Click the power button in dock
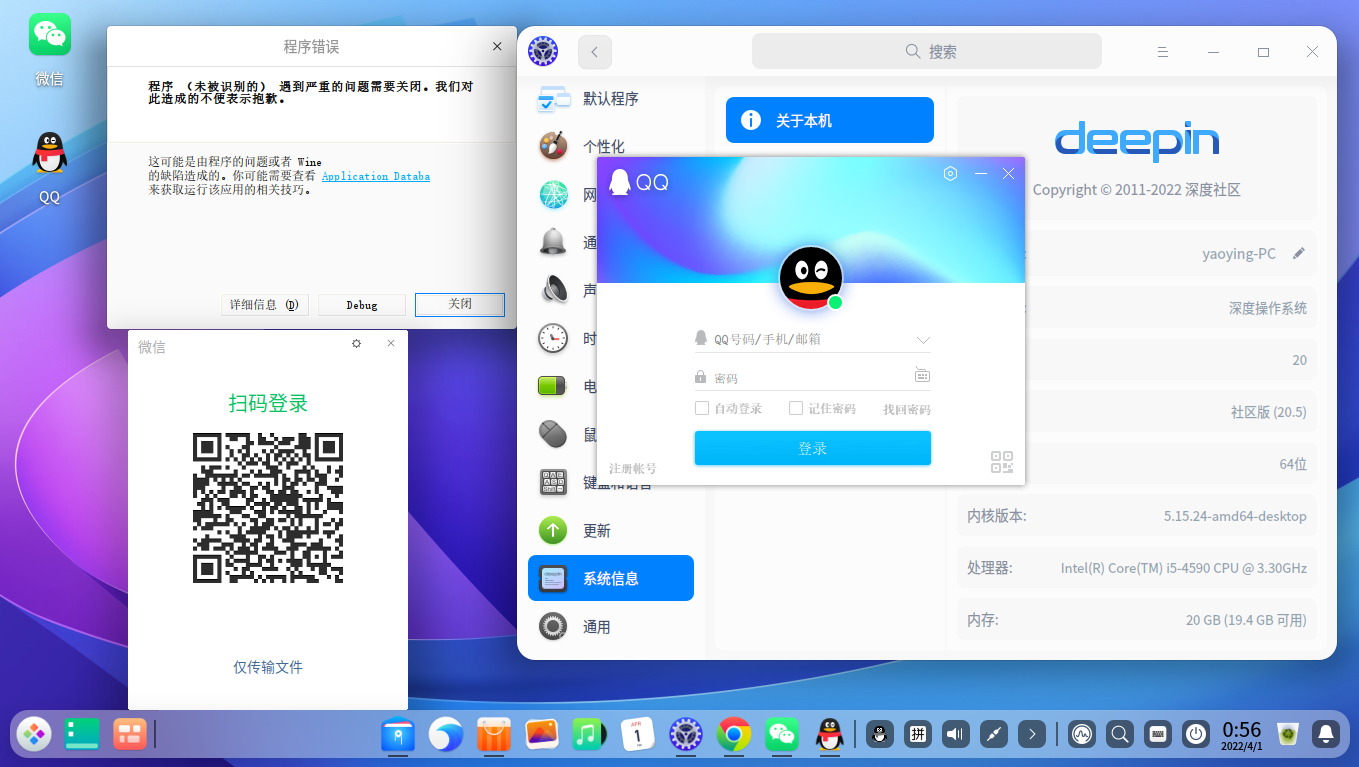The height and width of the screenshot is (767, 1359). [x=1196, y=735]
